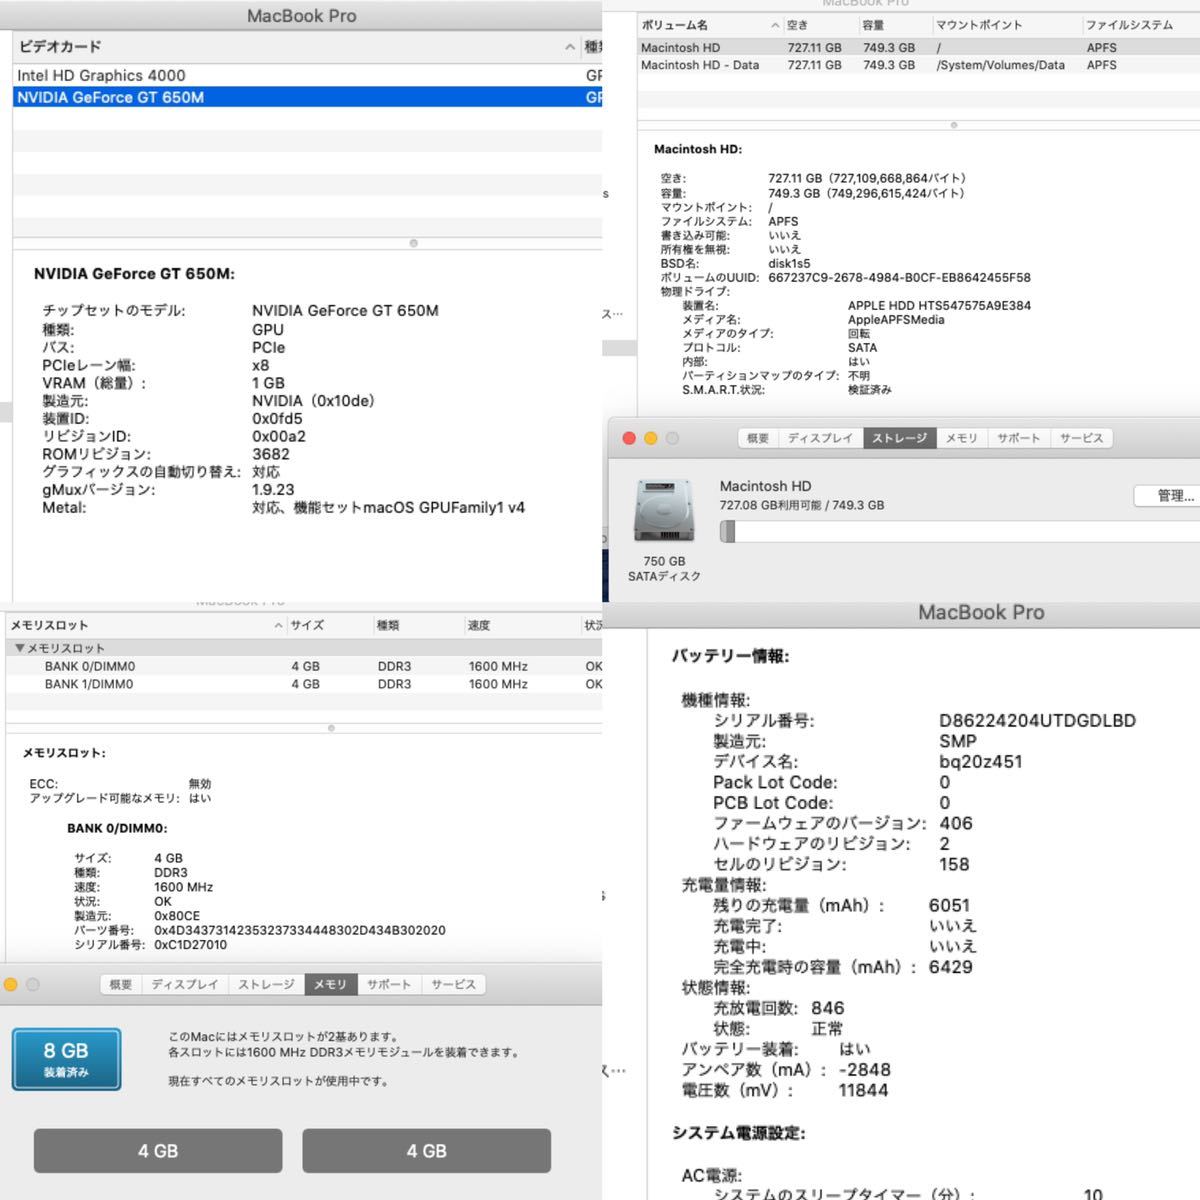Click firmware version value 406
The height and width of the screenshot is (1200, 1200).
[x=956, y=823]
